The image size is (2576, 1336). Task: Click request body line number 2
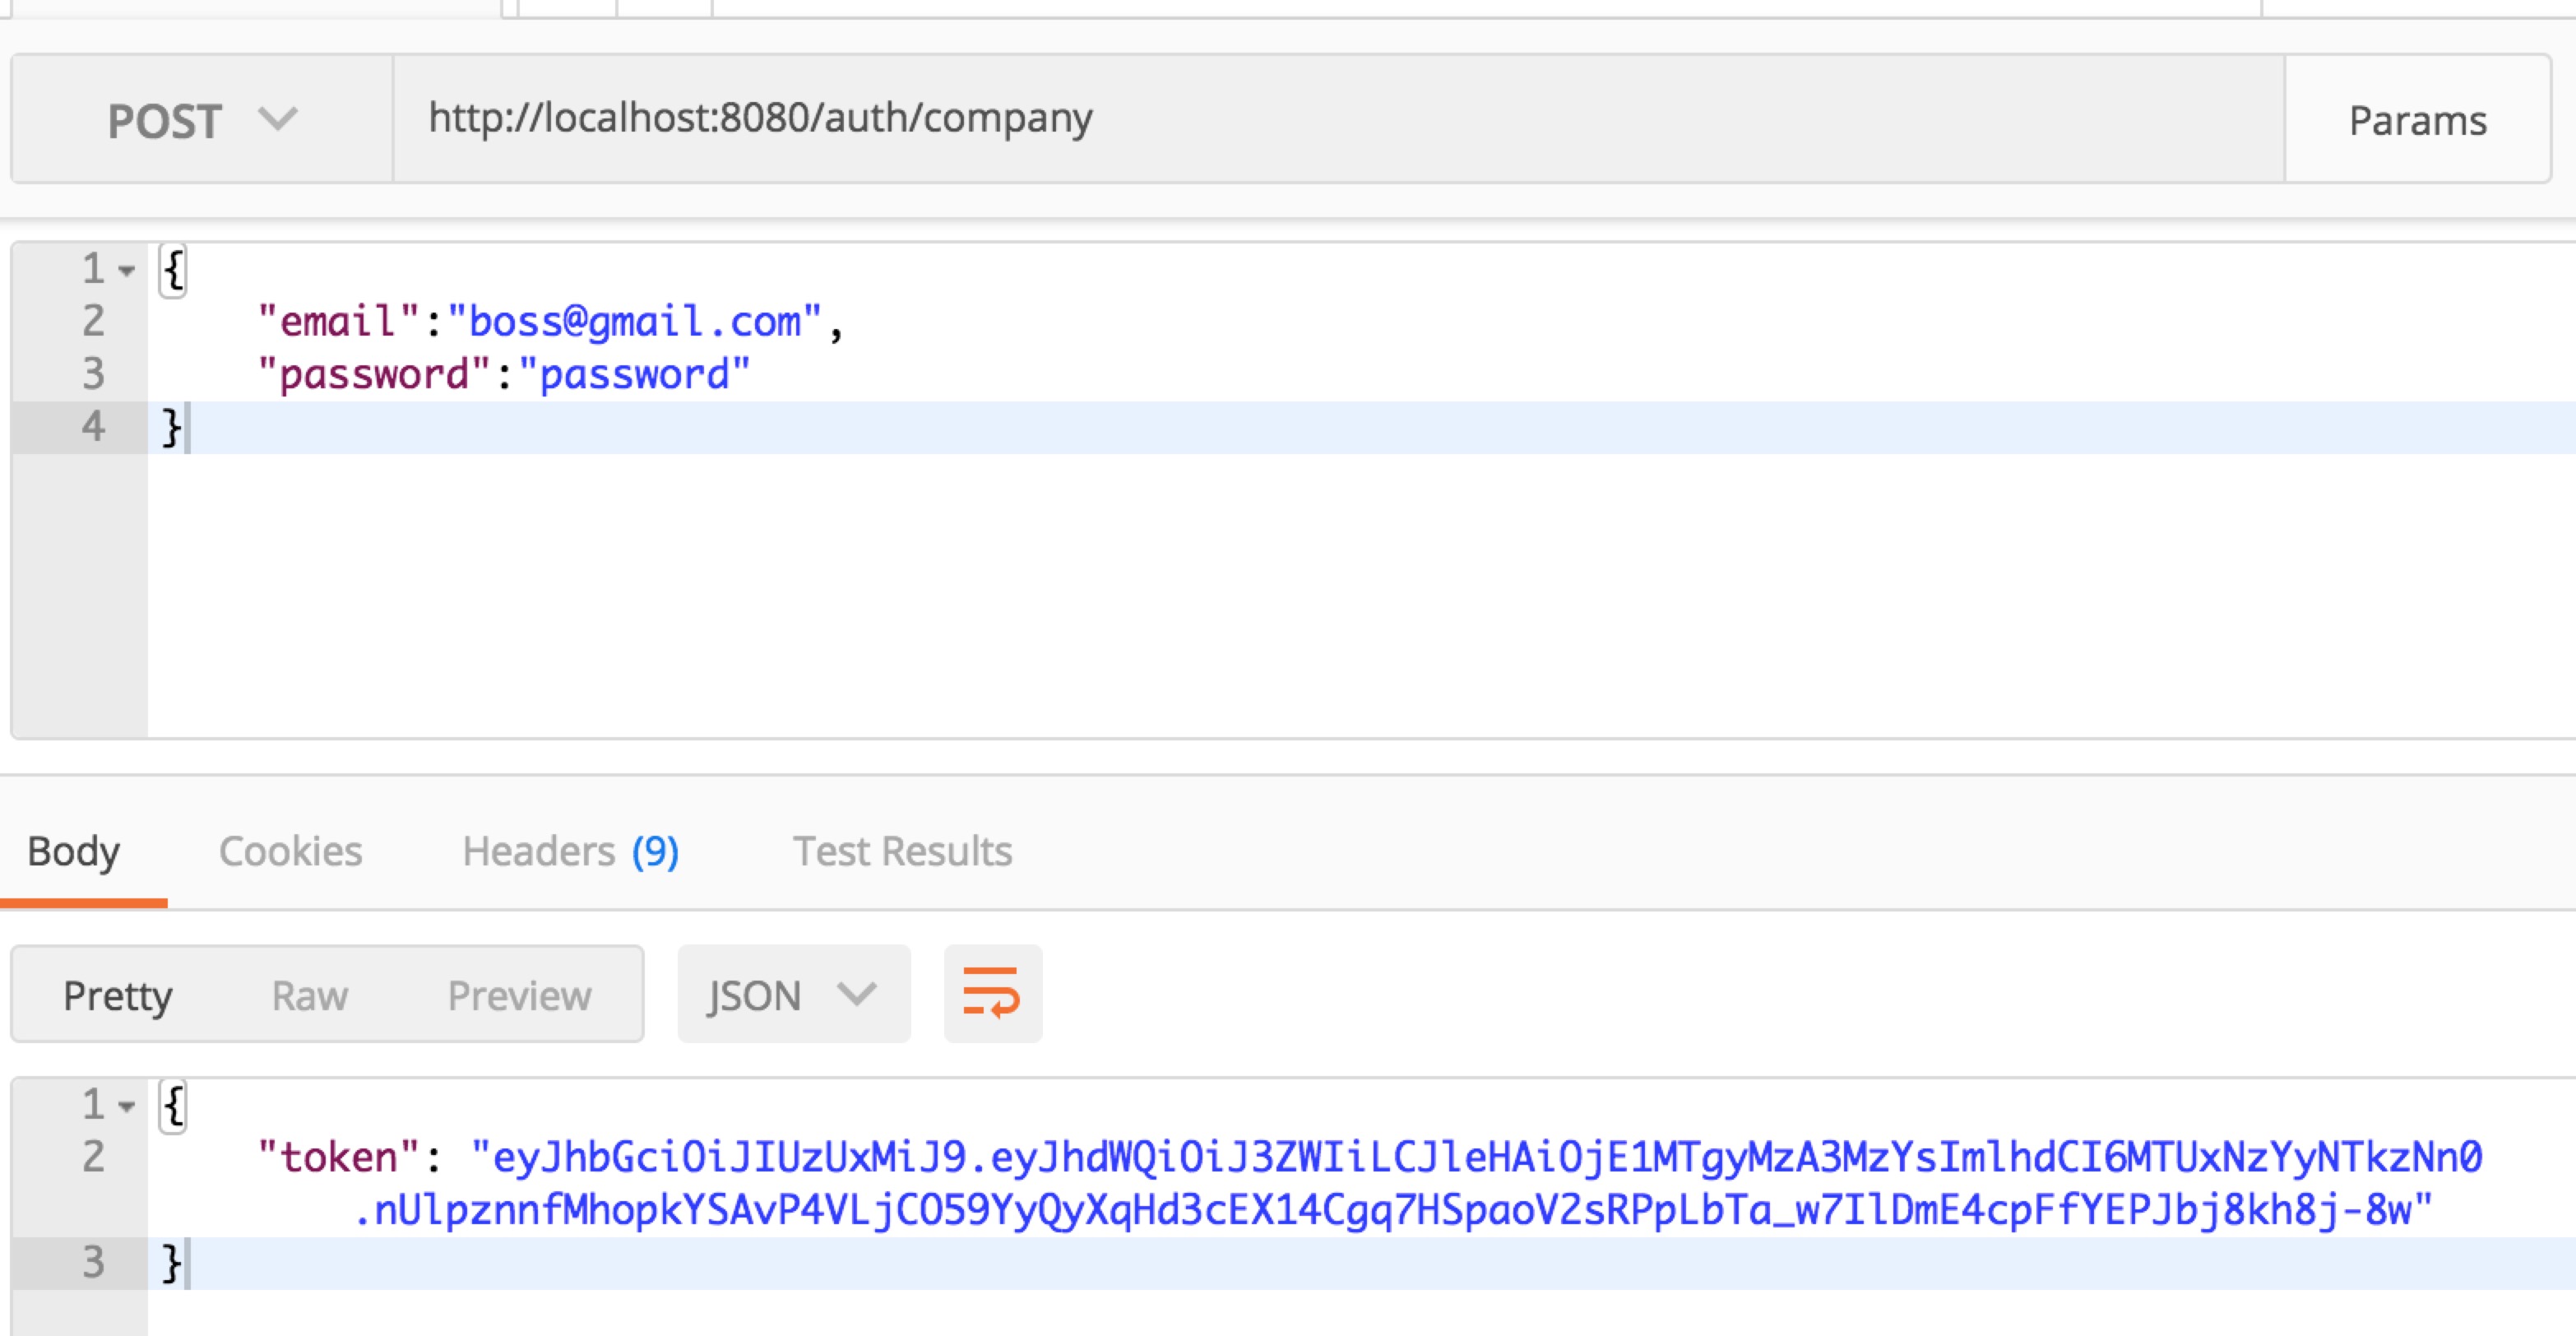93,321
